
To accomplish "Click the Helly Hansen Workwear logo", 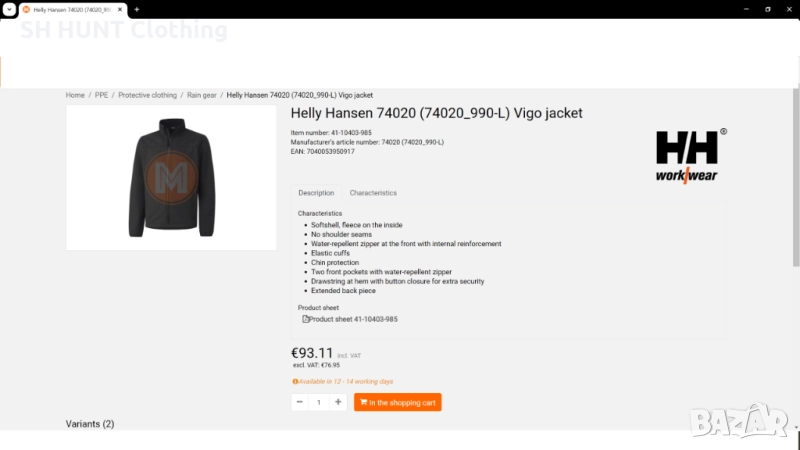I will pos(687,156).
